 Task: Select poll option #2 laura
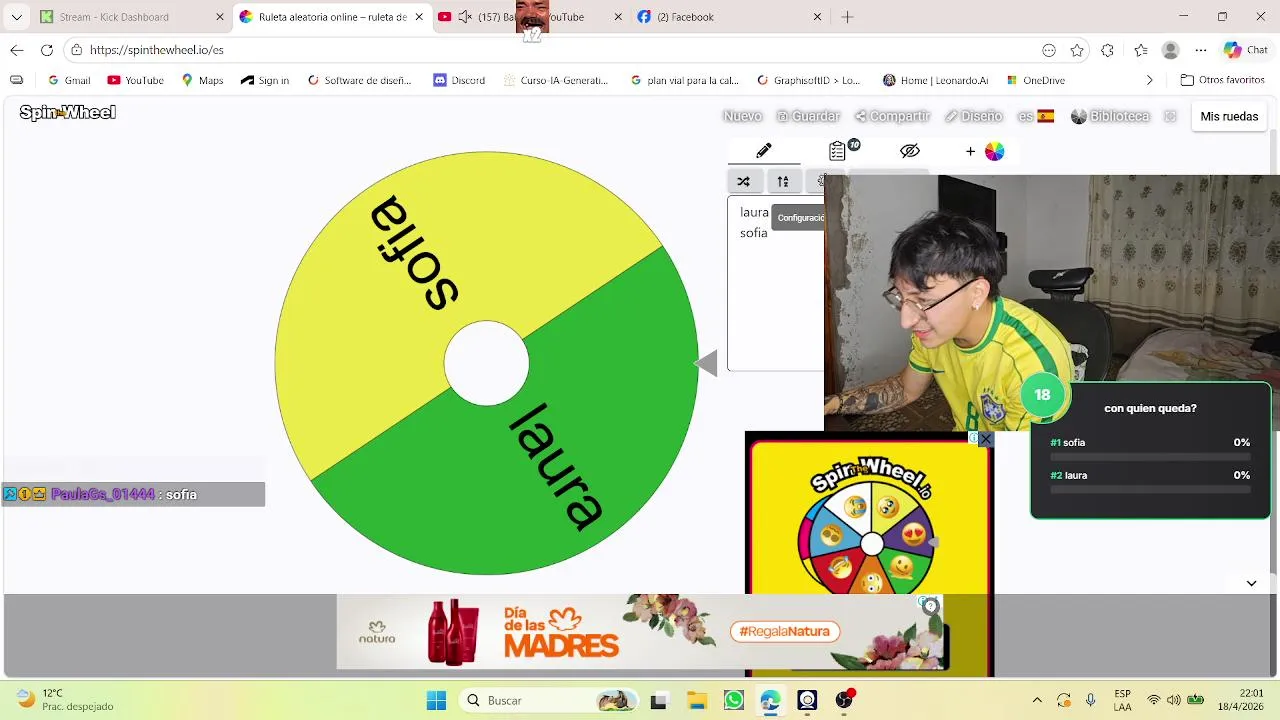tap(1150, 480)
